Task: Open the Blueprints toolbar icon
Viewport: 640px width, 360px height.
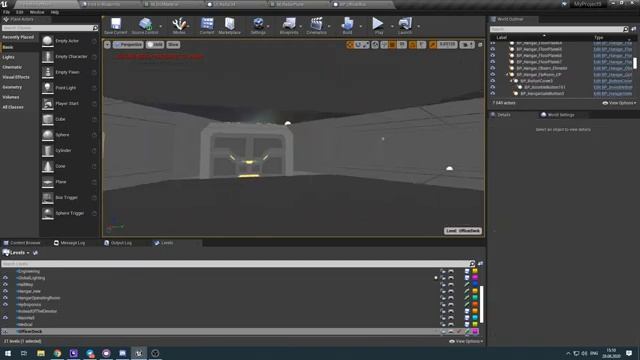Action: pos(289,24)
